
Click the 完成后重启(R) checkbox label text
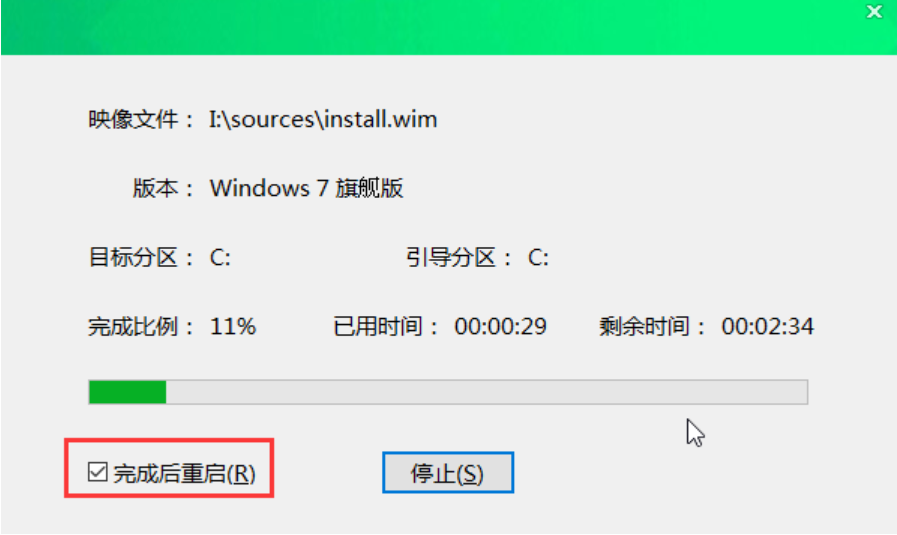184,474
